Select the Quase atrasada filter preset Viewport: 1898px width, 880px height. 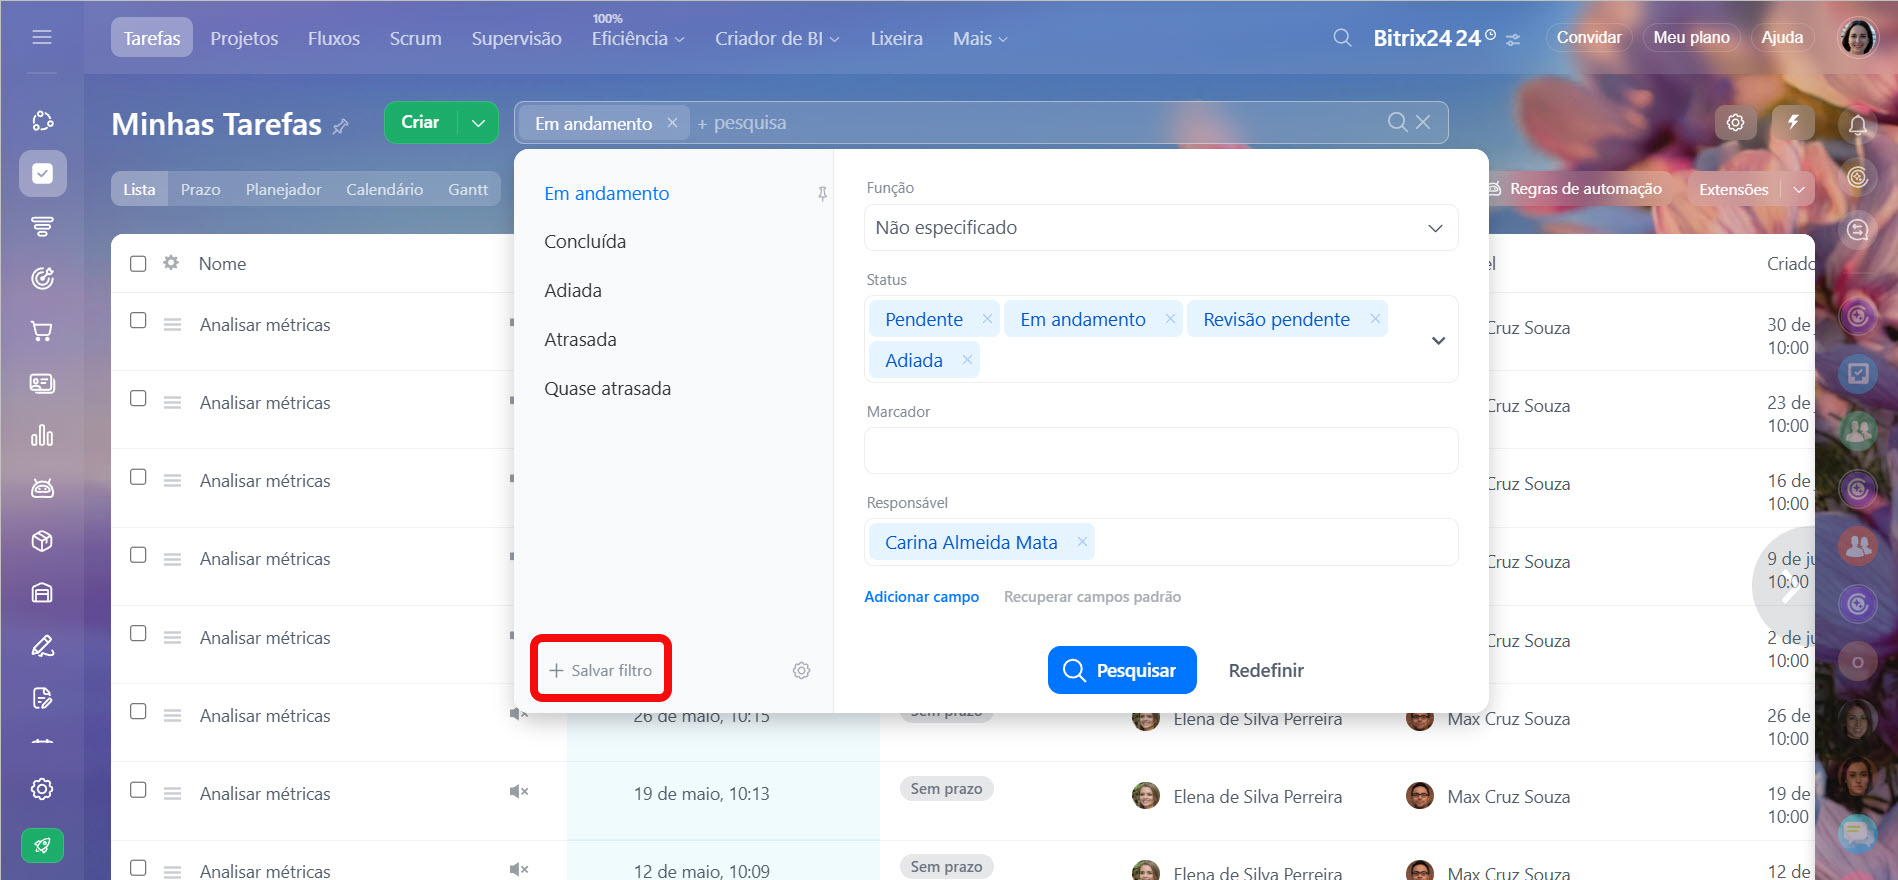coord(607,388)
